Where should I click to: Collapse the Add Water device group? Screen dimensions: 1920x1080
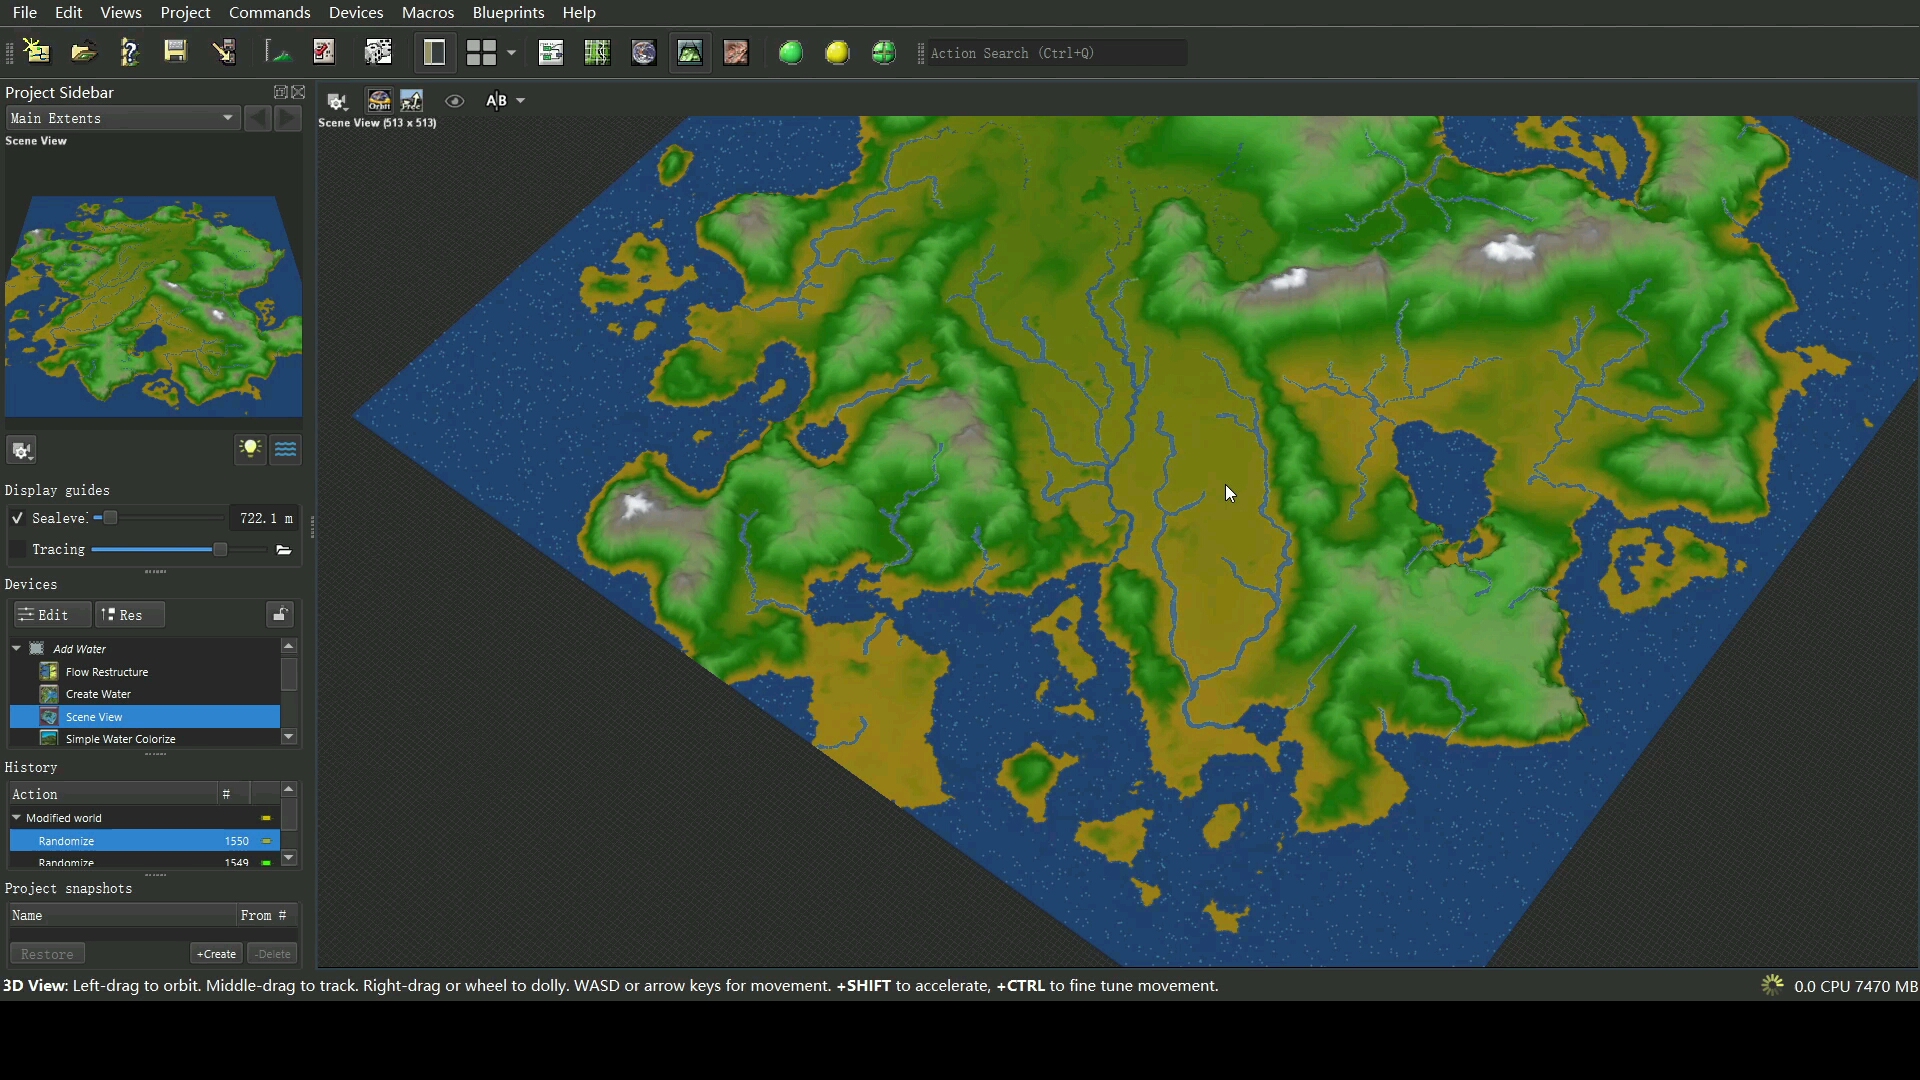click(16, 648)
